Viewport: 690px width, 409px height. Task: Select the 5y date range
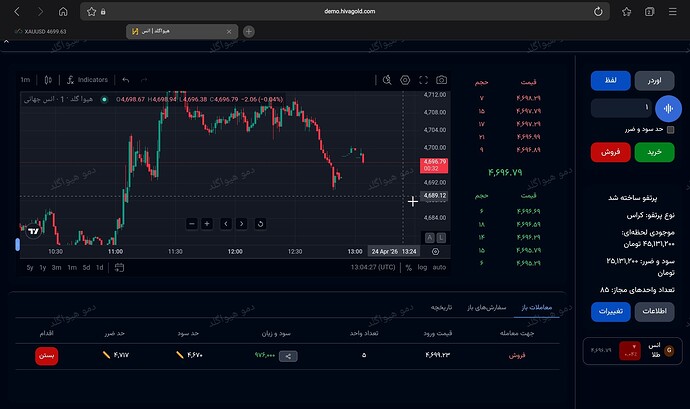pyautogui.click(x=29, y=267)
